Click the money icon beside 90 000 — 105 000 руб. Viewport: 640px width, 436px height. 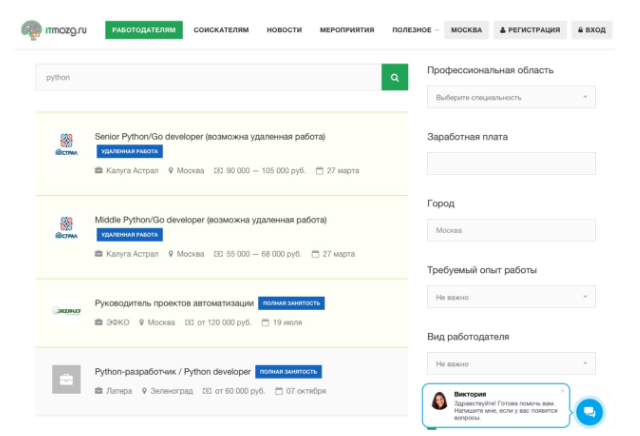point(218,171)
